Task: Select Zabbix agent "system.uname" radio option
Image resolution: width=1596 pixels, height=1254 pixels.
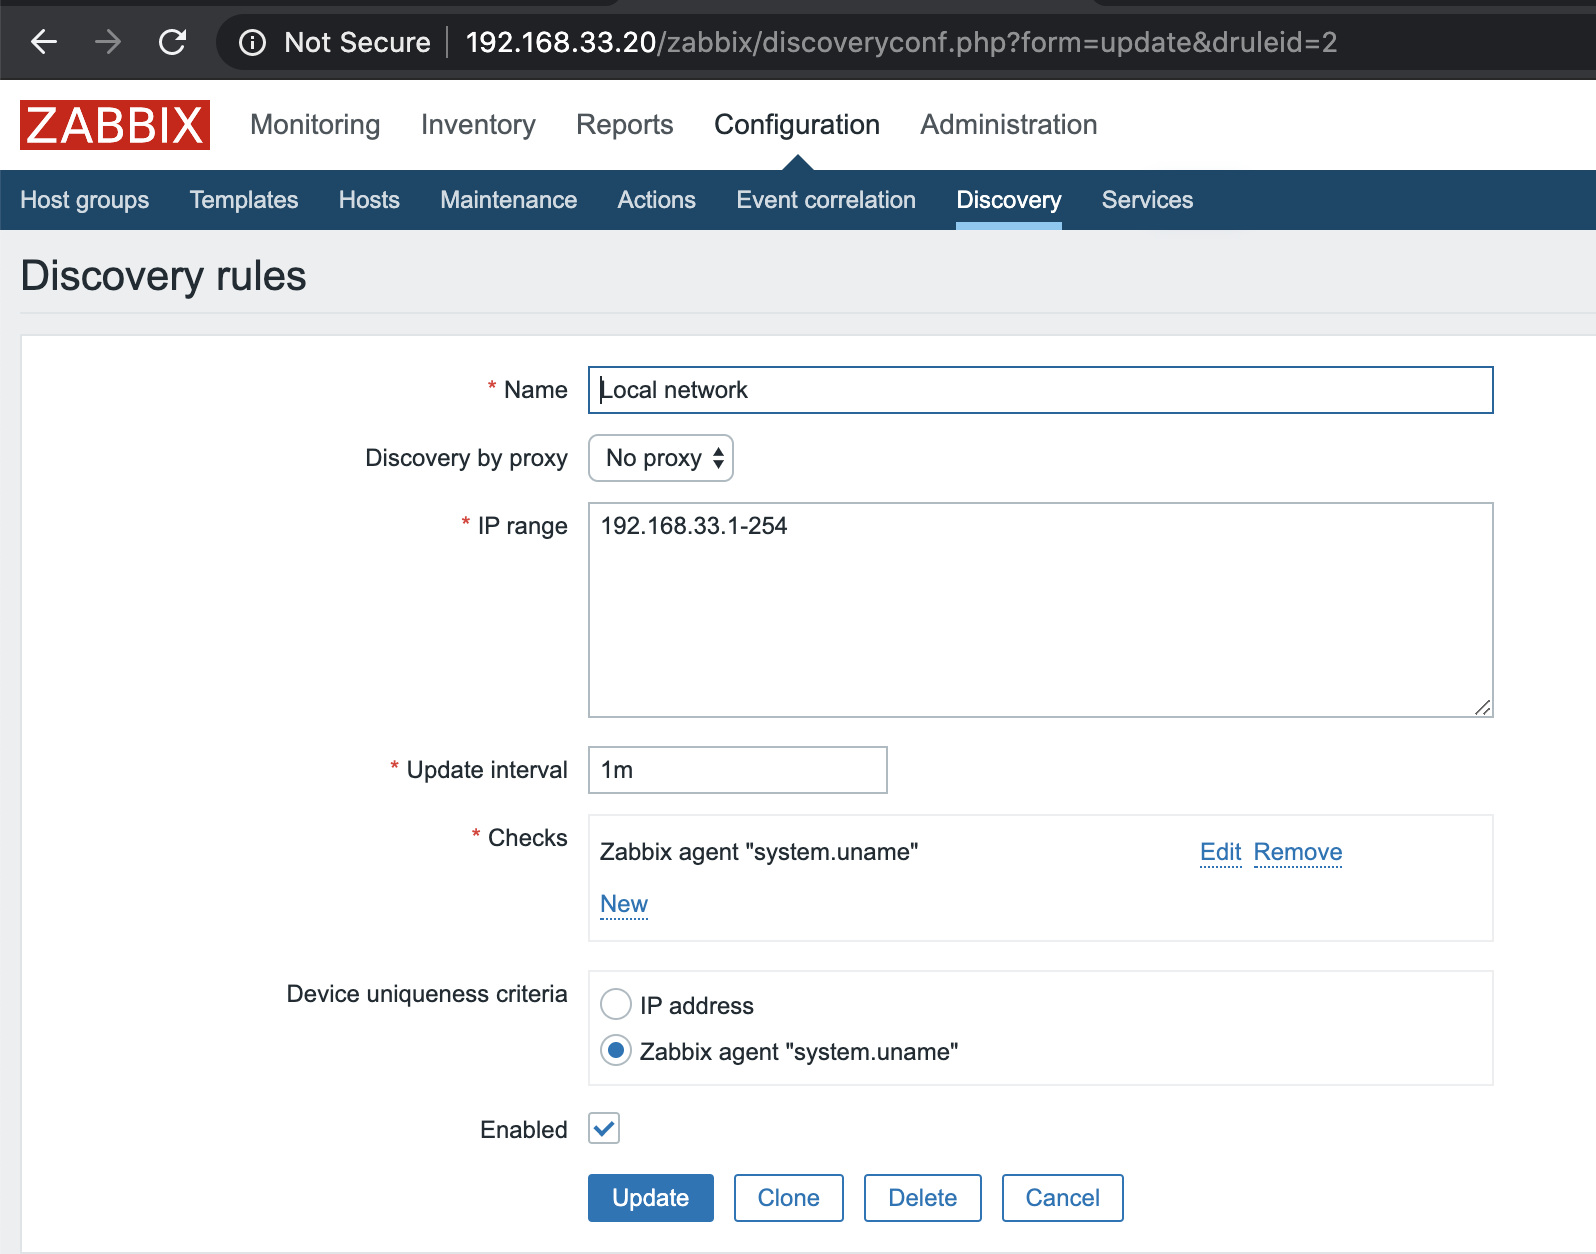Action: click(x=616, y=1051)
